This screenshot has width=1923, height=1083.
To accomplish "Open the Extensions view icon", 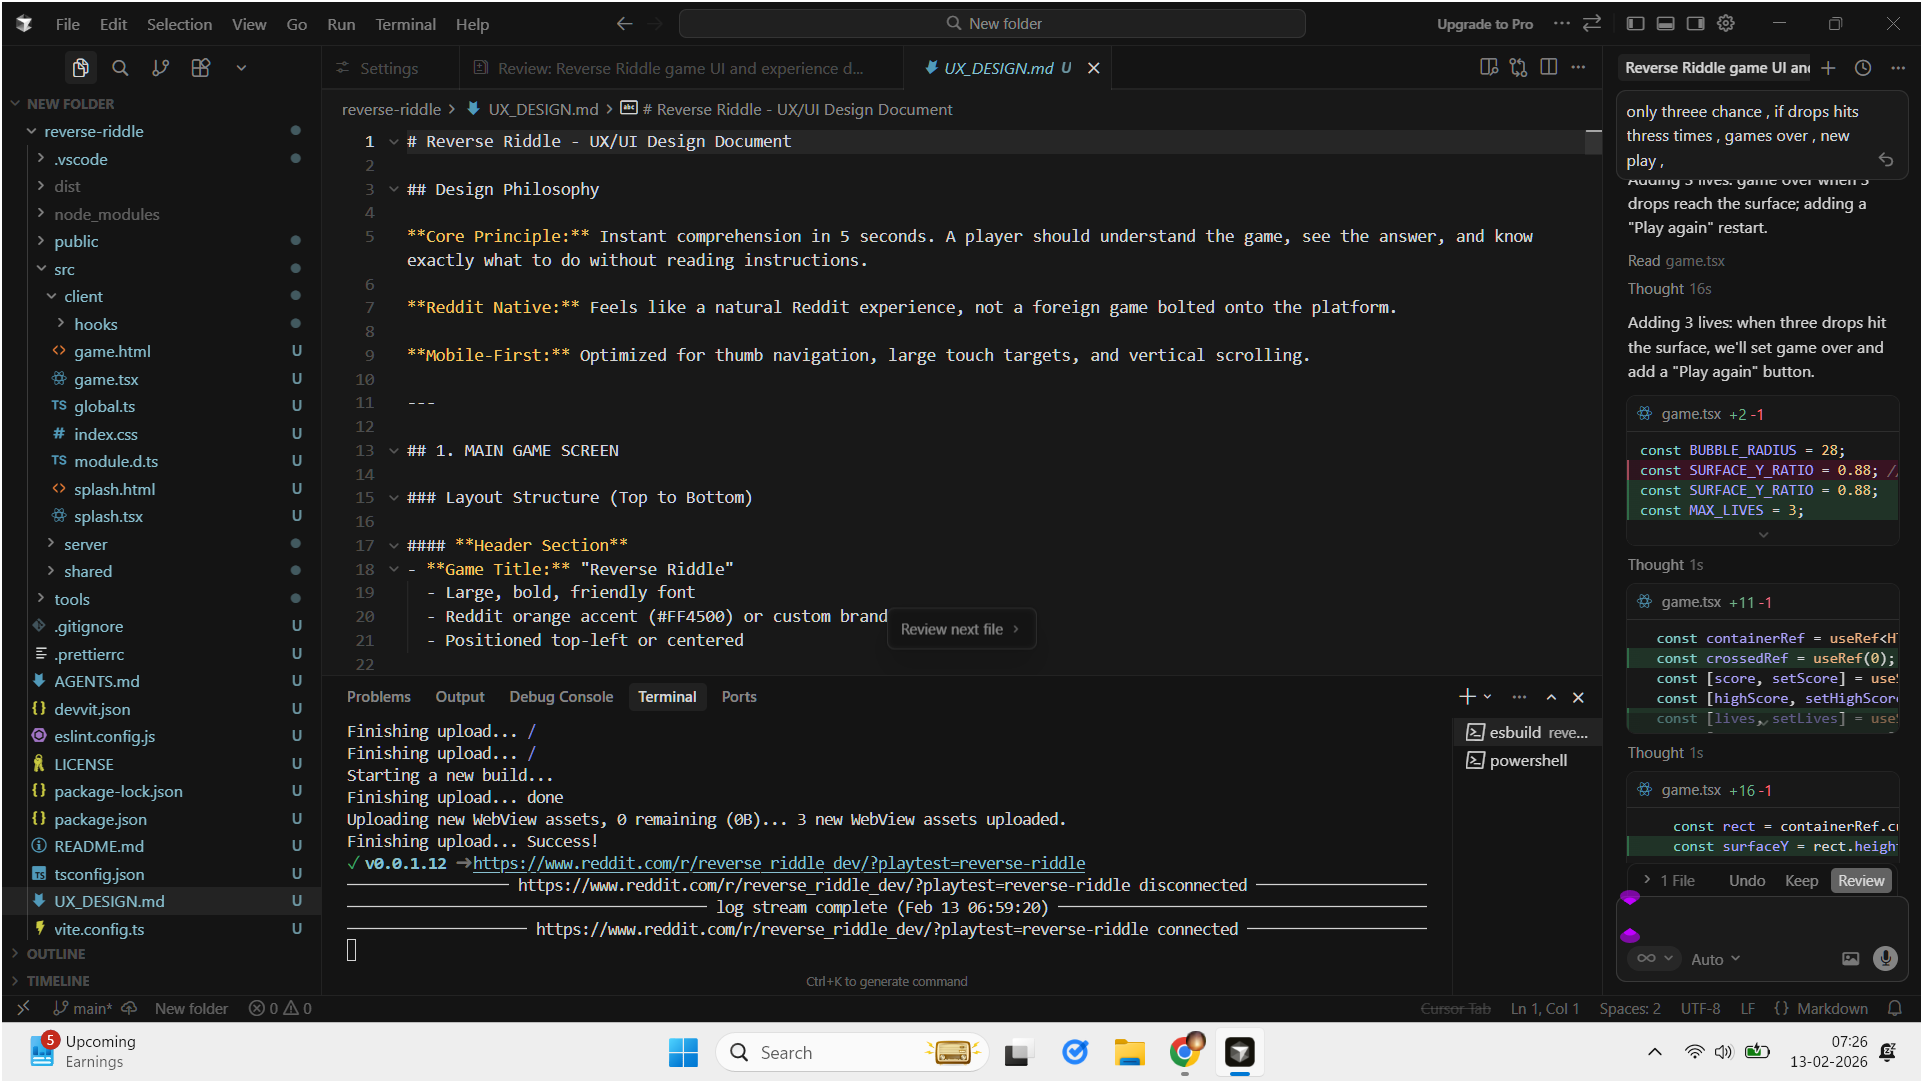I will [201, 68].
